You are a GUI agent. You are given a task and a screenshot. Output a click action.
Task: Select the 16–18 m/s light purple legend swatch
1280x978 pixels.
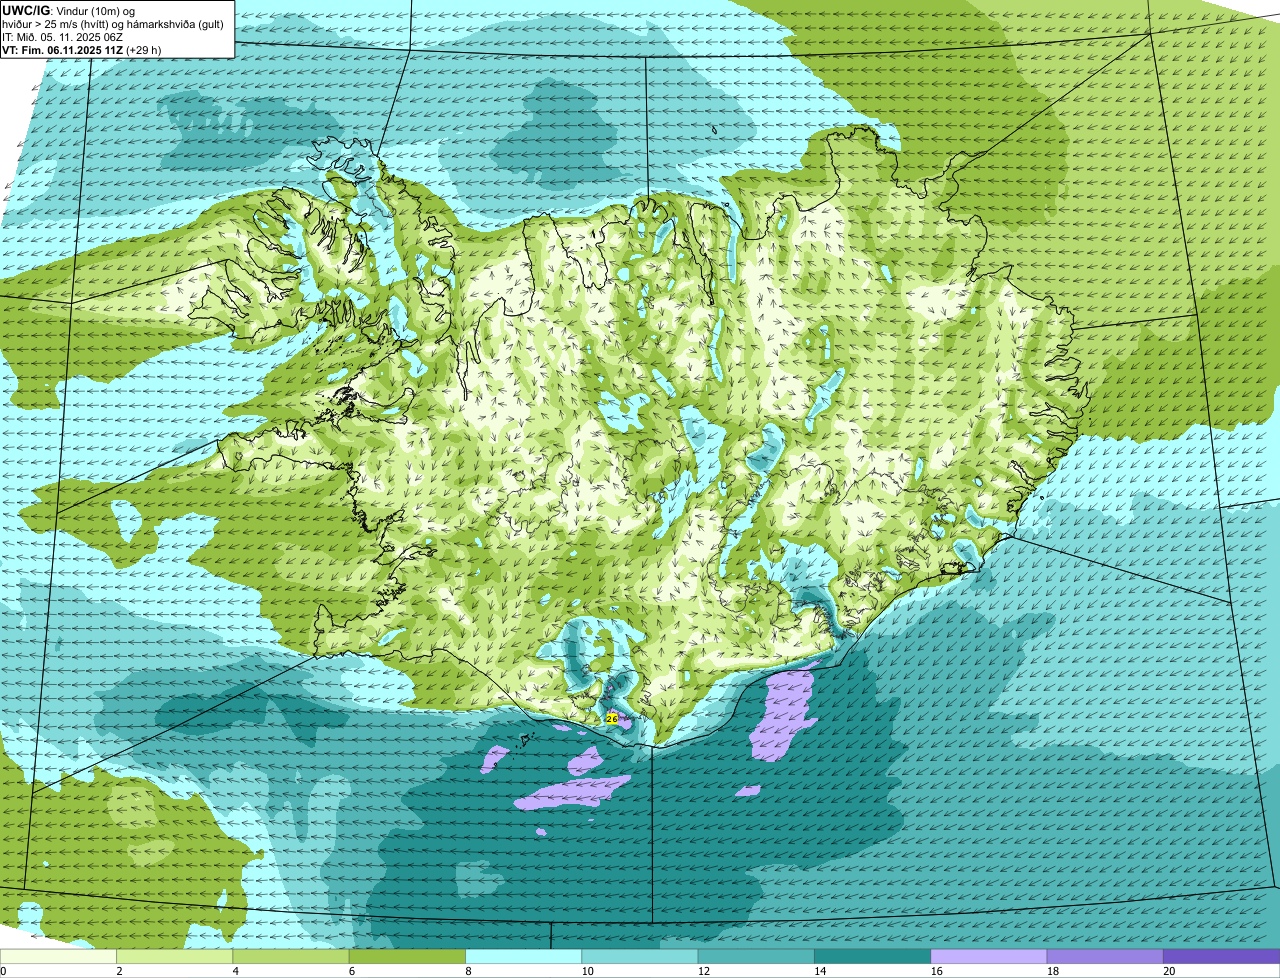pyautogui.click(x=989, y=956)
